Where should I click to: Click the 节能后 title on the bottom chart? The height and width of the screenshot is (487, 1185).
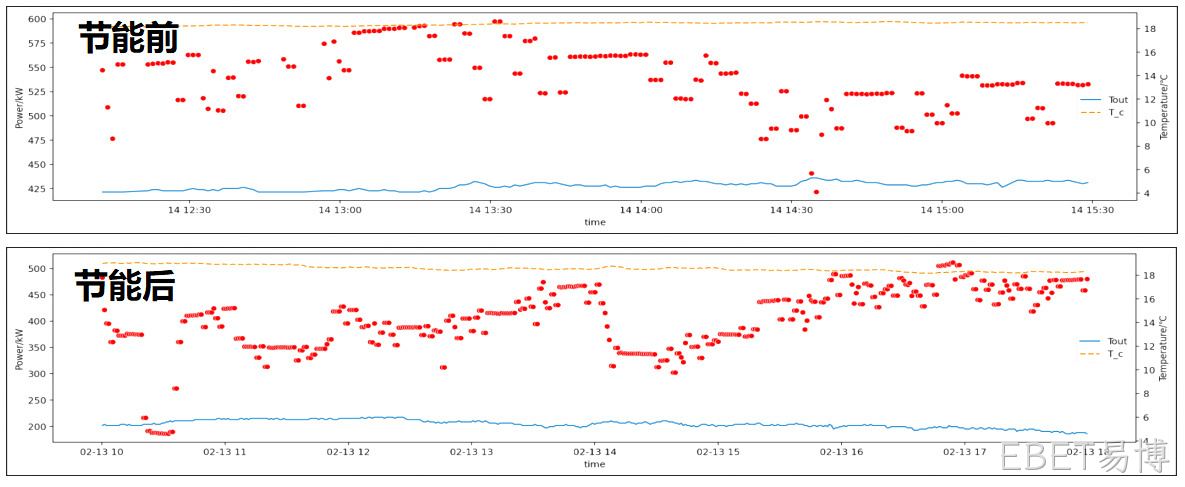[x=125, y=287]
